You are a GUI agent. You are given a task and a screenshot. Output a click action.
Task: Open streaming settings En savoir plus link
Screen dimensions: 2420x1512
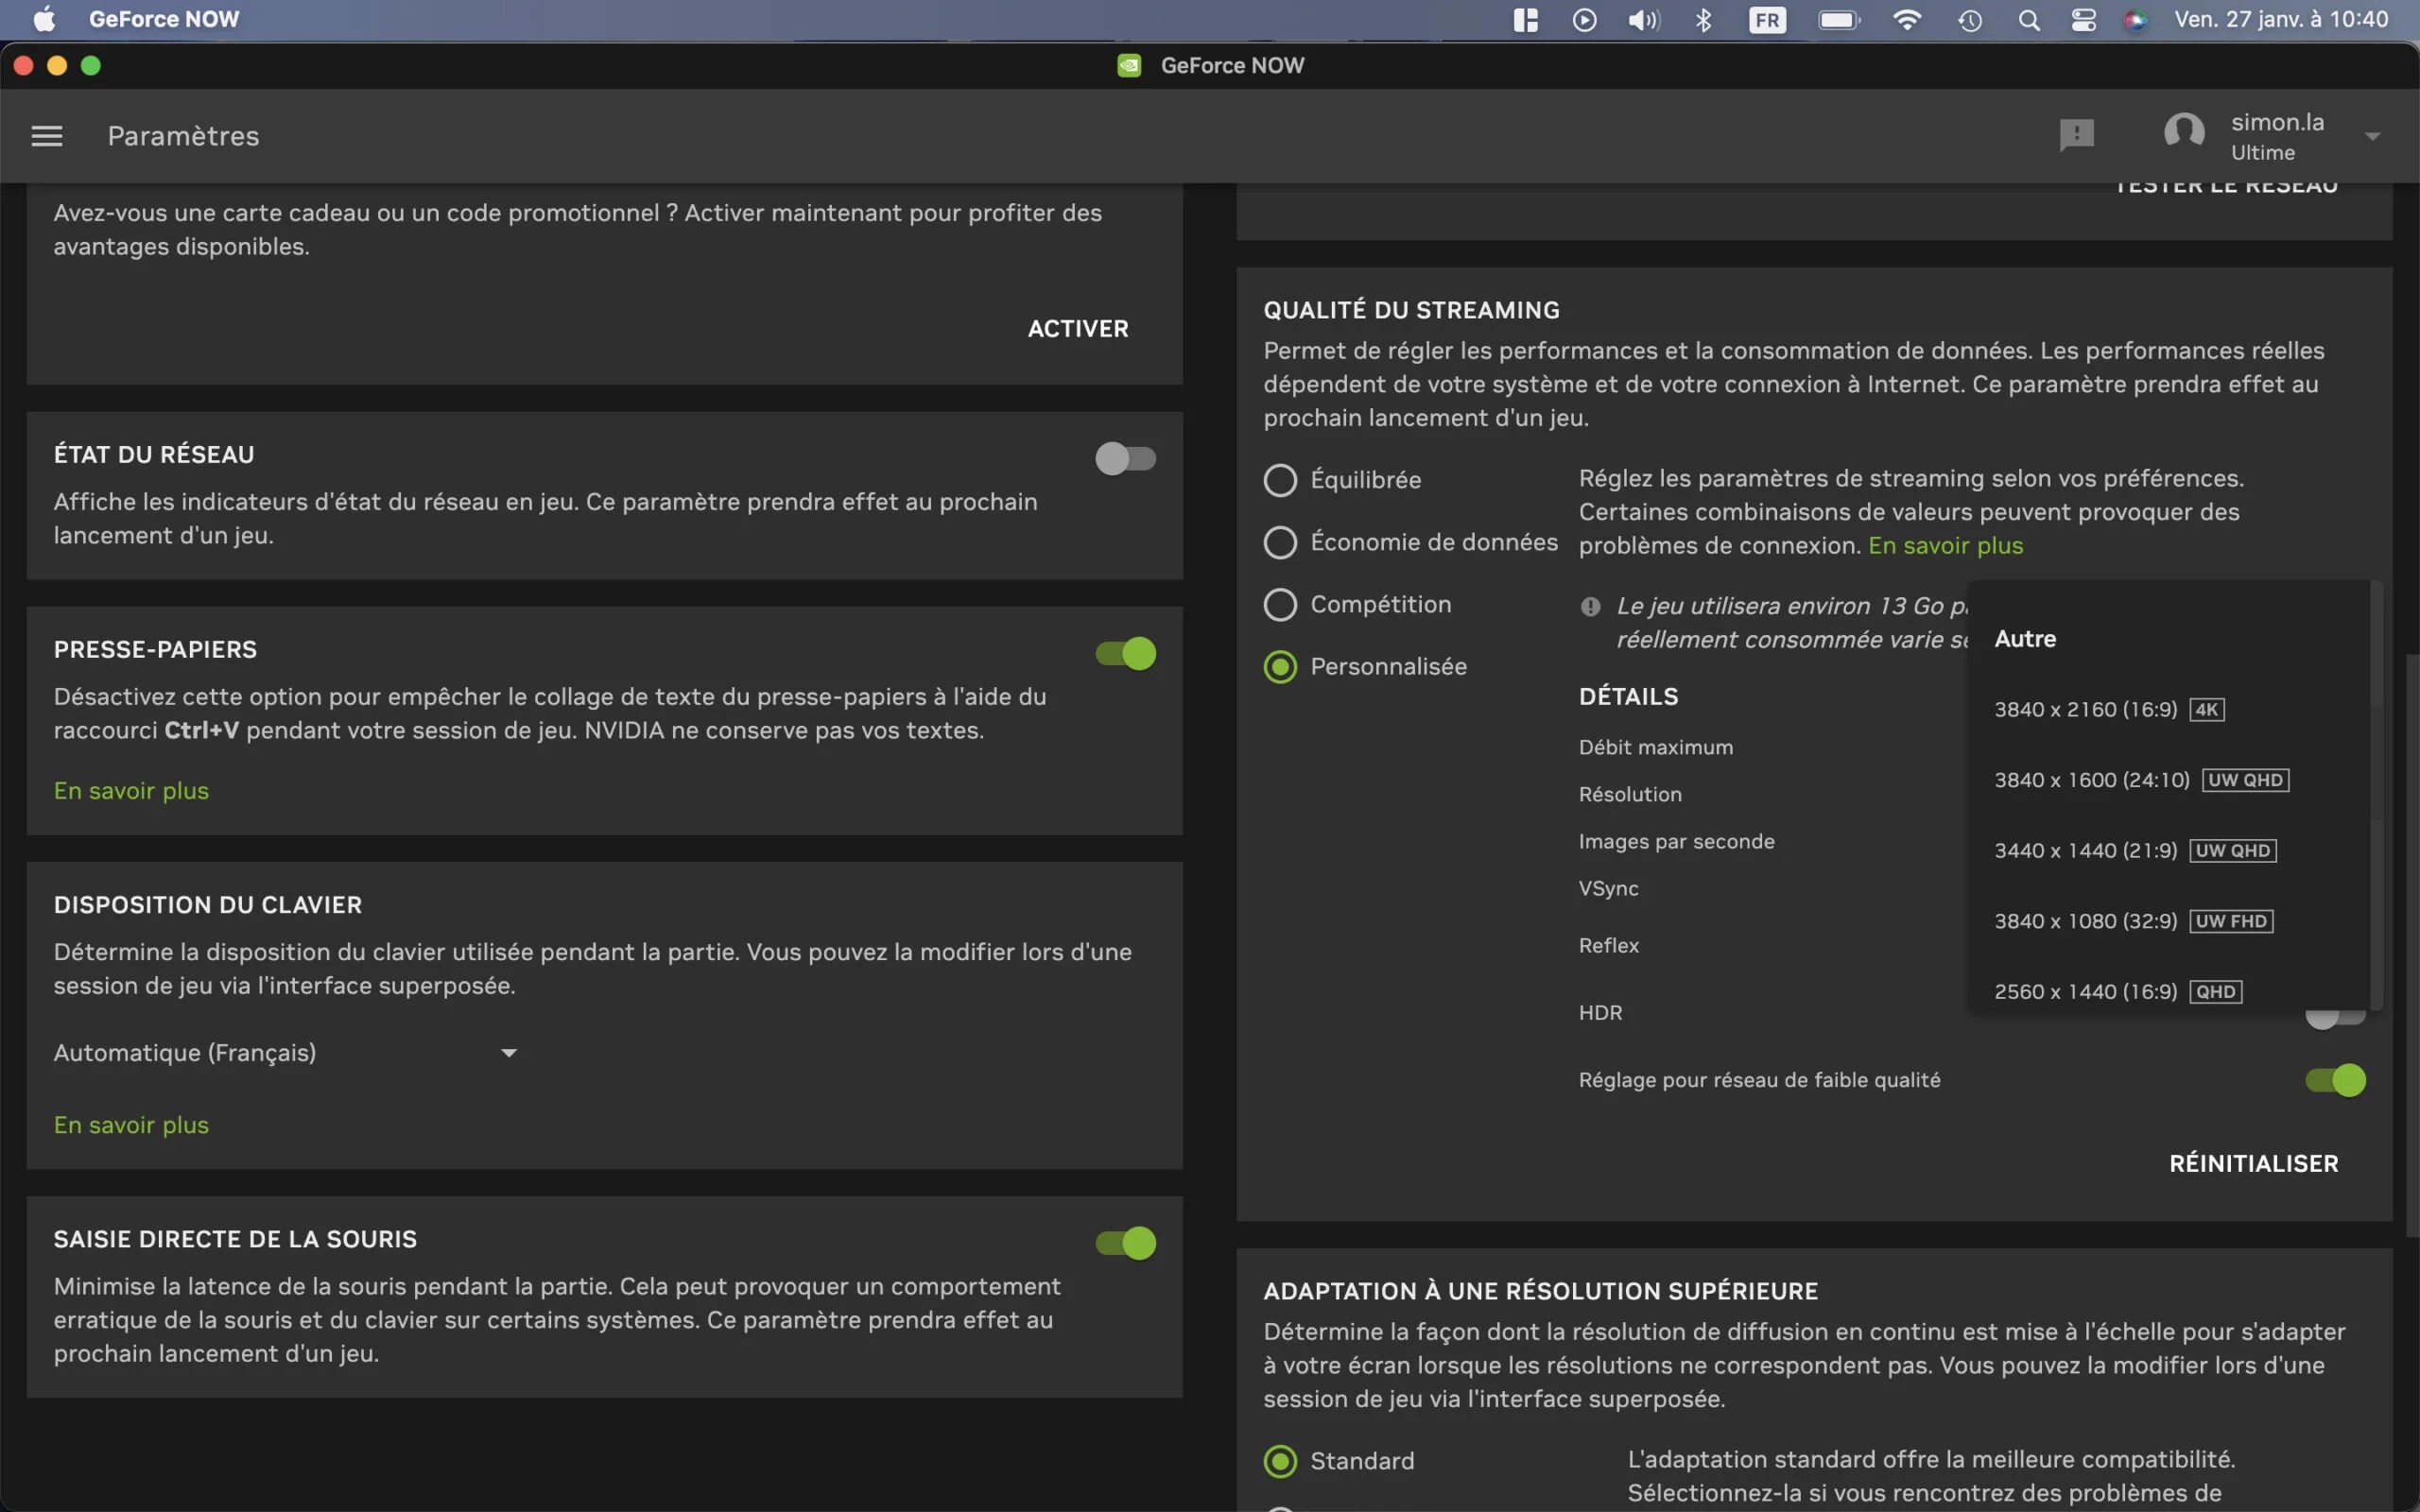pos(1945,545)
